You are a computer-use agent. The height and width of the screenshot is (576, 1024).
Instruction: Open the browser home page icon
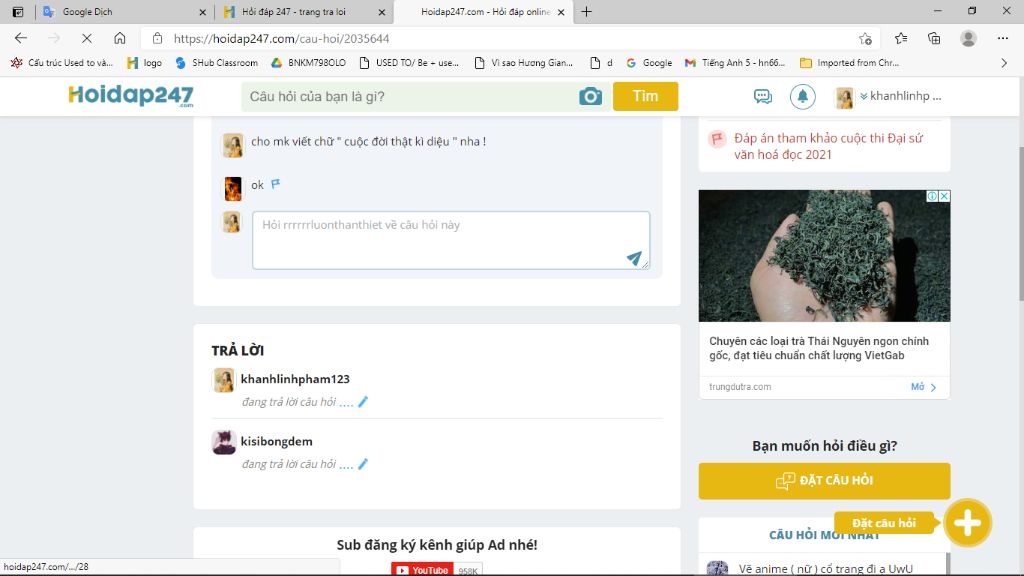pos(120,39)
